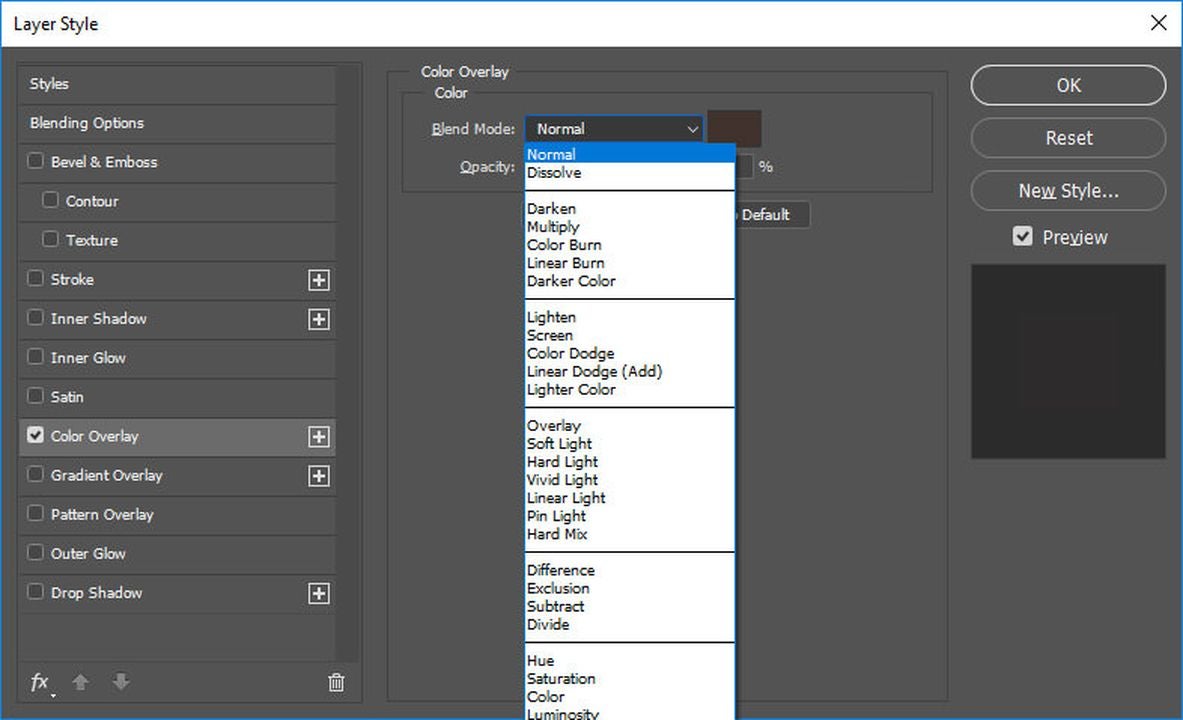Toggle the Outer Glow checkbox
1183x720 pixels.
point(36,553)
